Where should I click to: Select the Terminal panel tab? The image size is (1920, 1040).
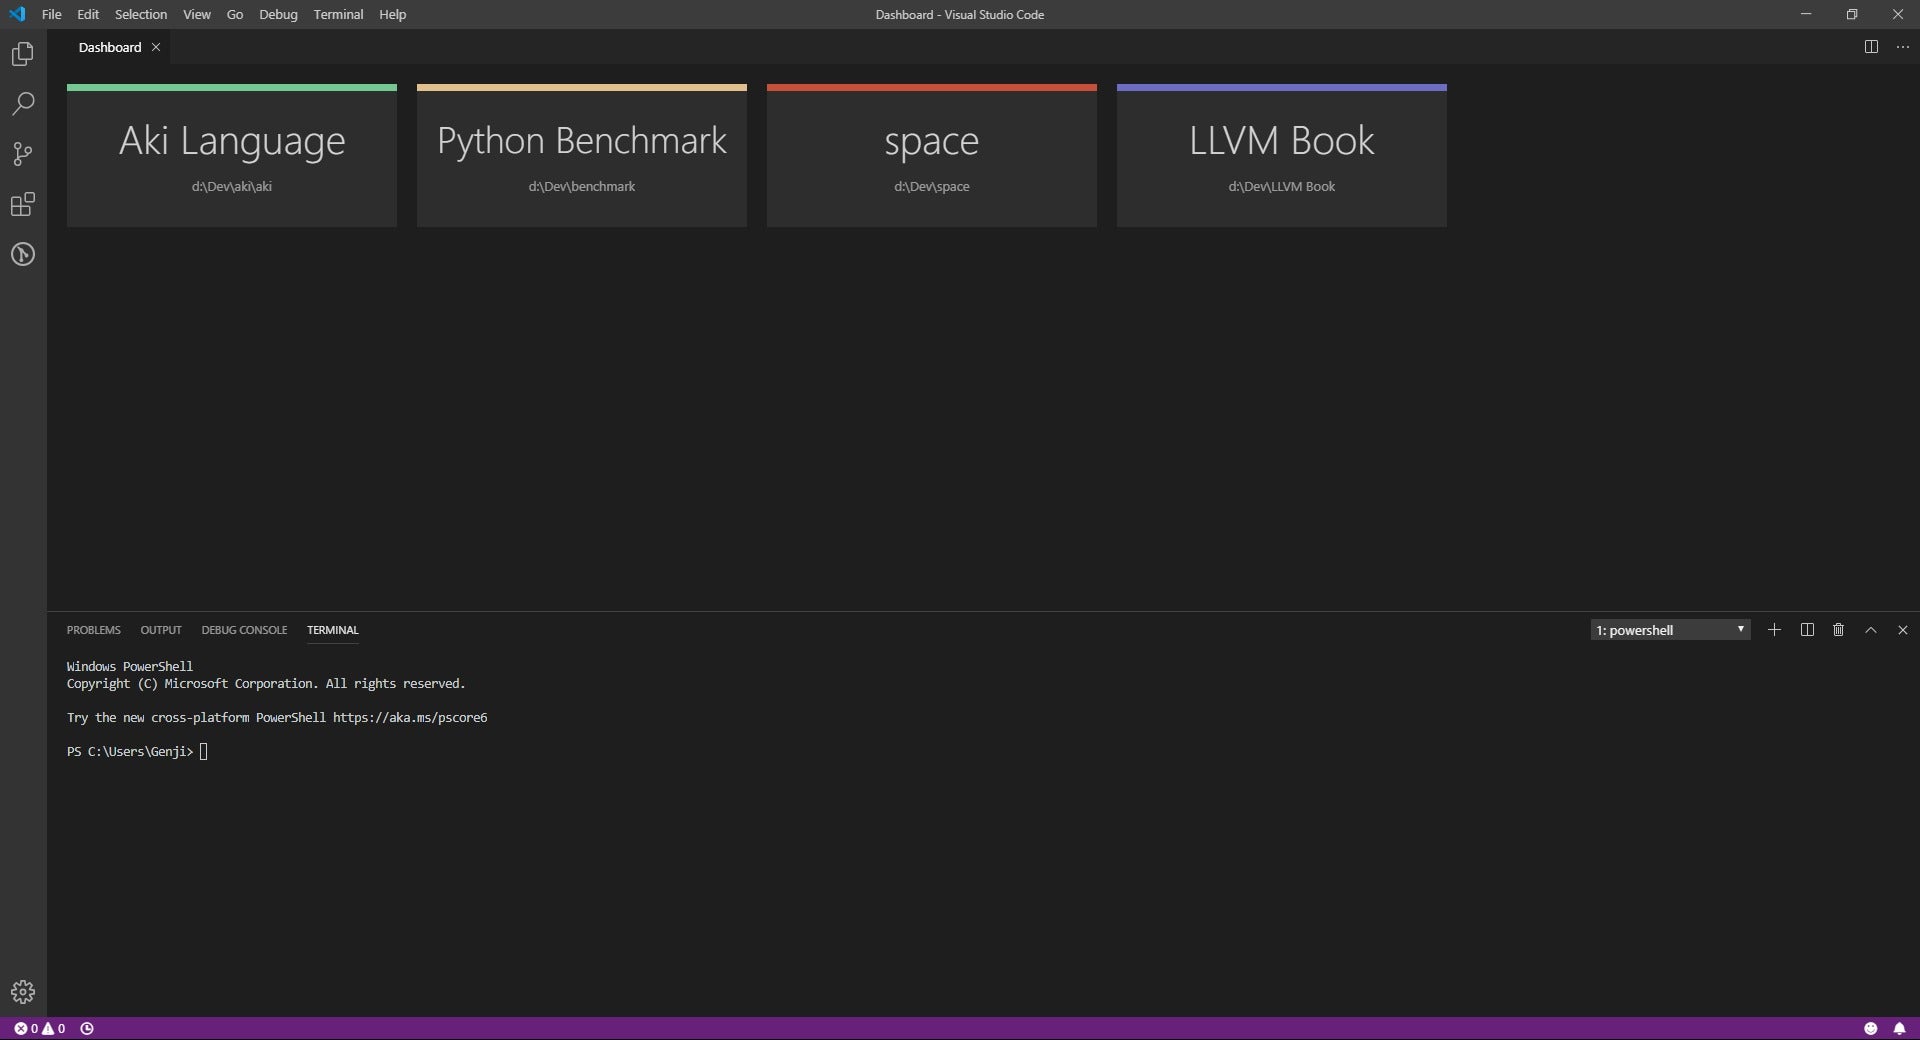(332, 630)
